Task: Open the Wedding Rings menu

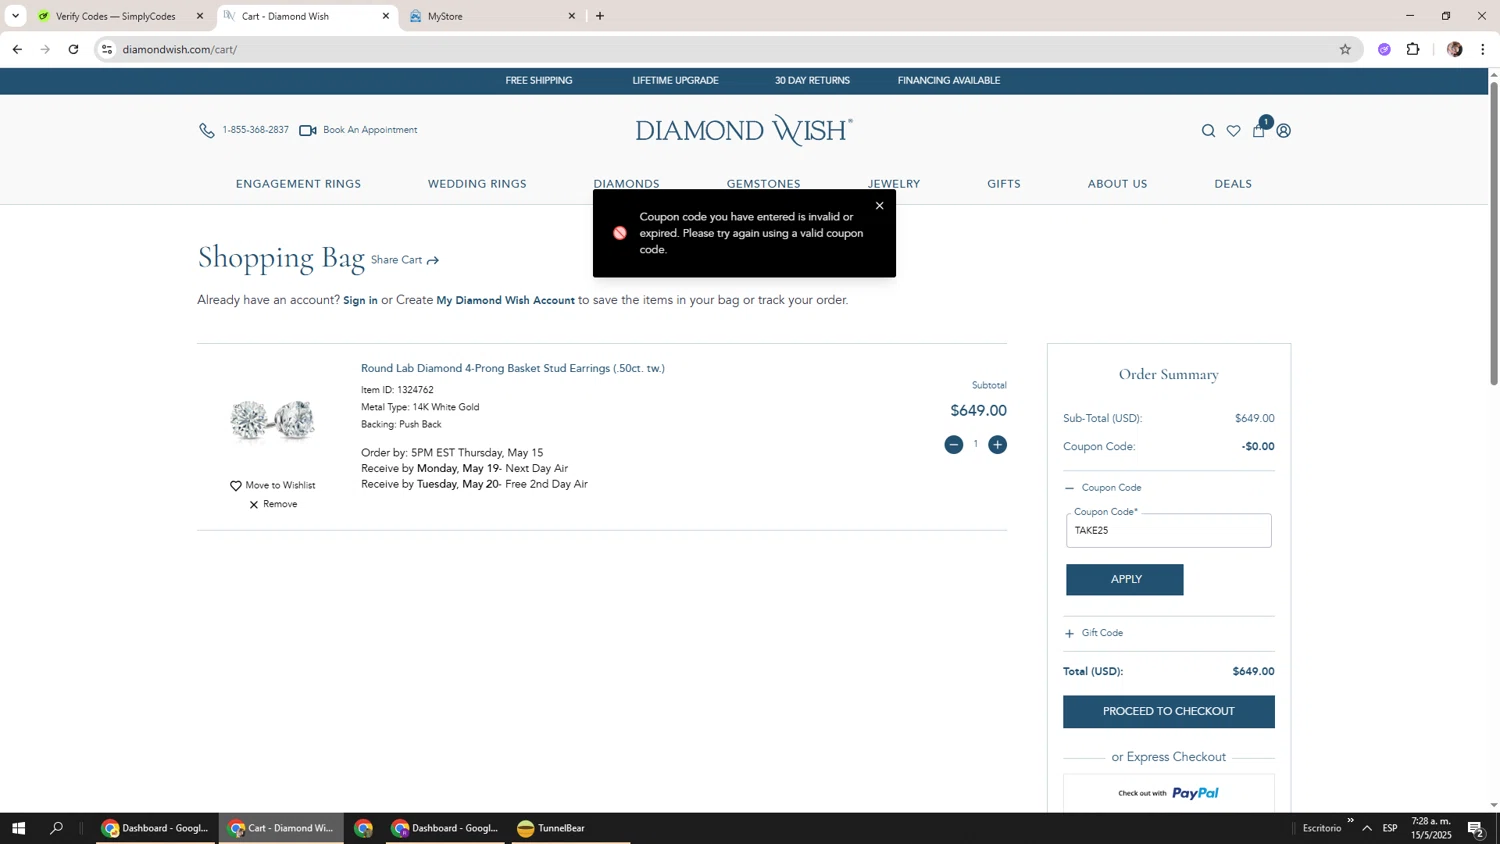Action: click(477, 184)
